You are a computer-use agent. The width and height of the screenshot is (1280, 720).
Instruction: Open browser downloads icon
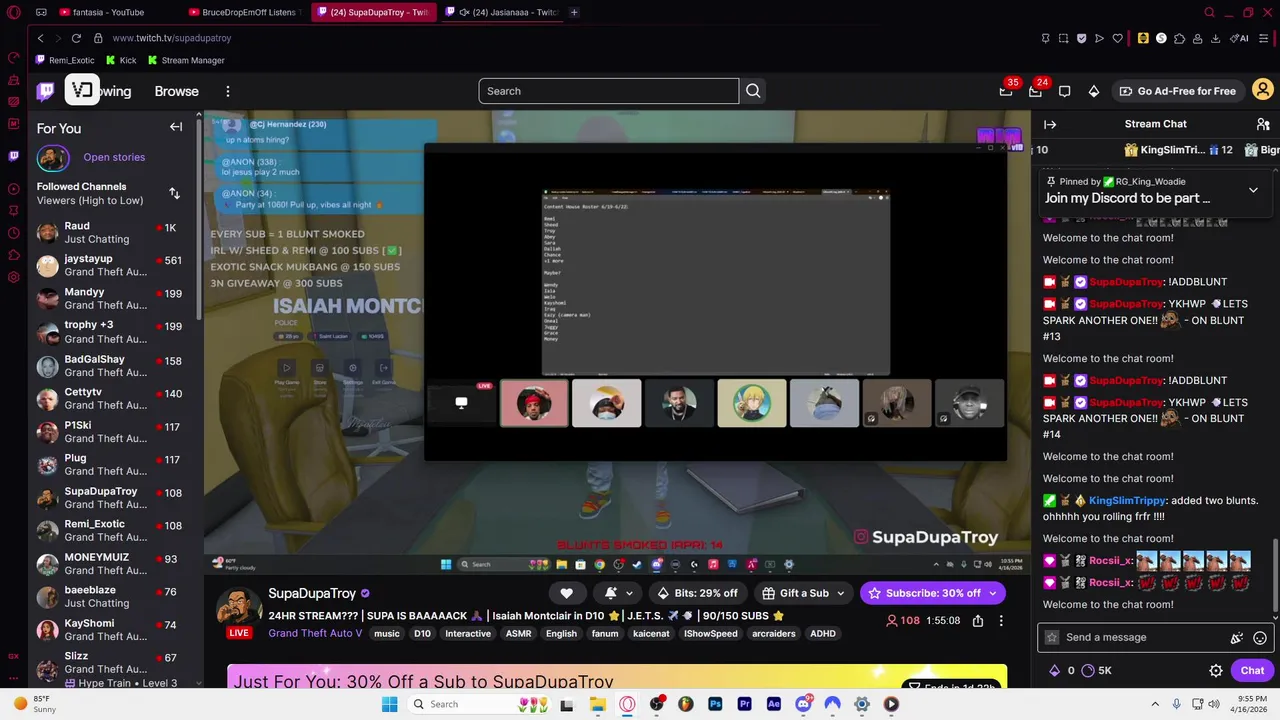pyautogui.click(x=1215, y=38)
